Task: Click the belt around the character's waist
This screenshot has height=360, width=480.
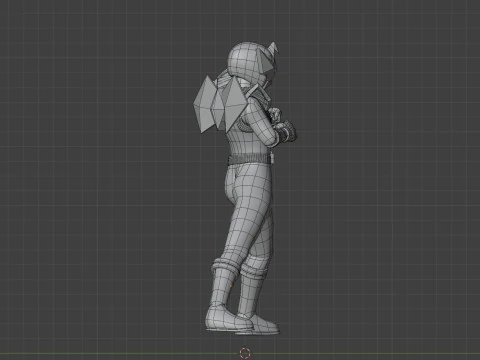Action: click(x=251, y=159)
